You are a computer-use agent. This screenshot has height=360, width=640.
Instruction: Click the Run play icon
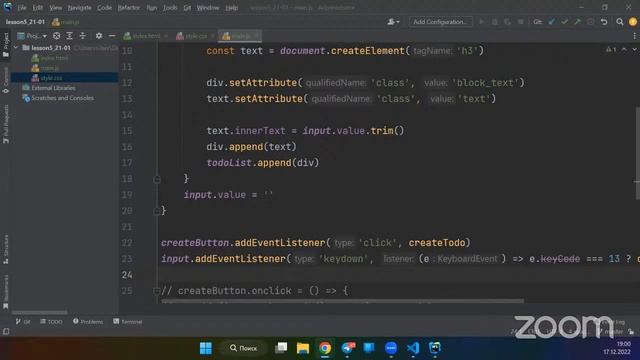482,22
